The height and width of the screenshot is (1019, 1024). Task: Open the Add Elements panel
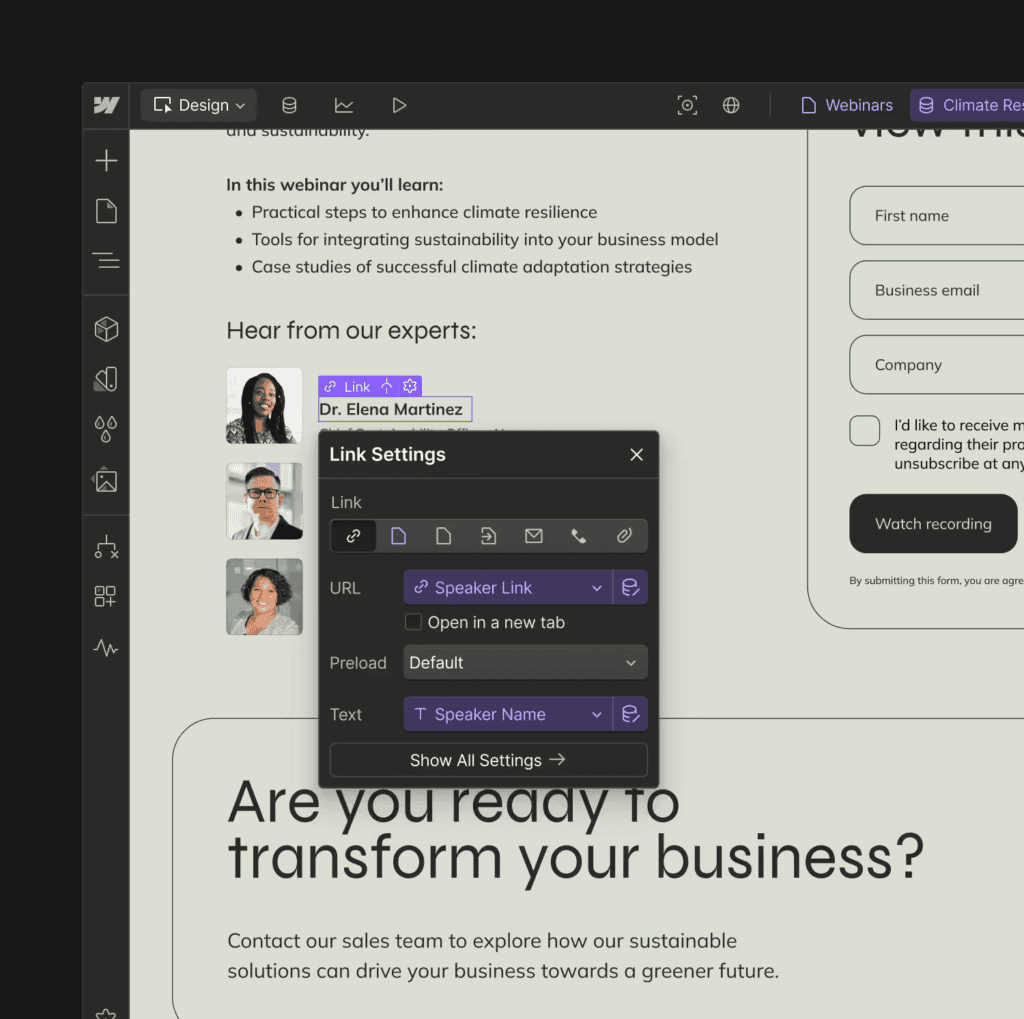[x=106, y=160]
